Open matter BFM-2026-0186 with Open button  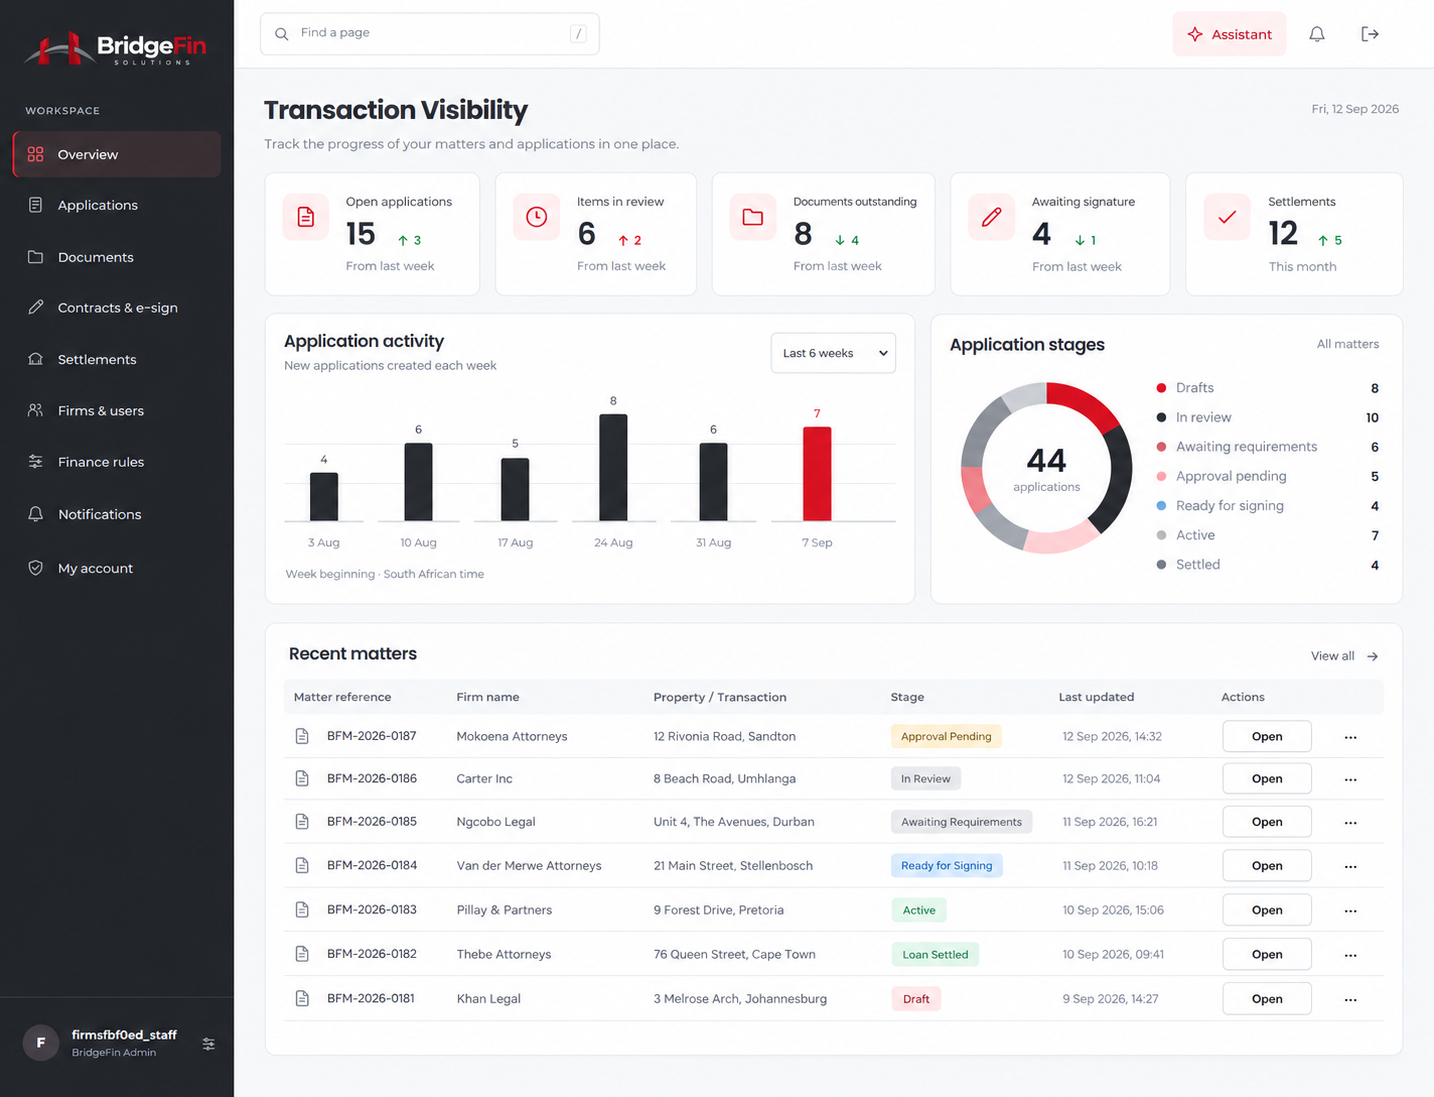point(1267,779)
